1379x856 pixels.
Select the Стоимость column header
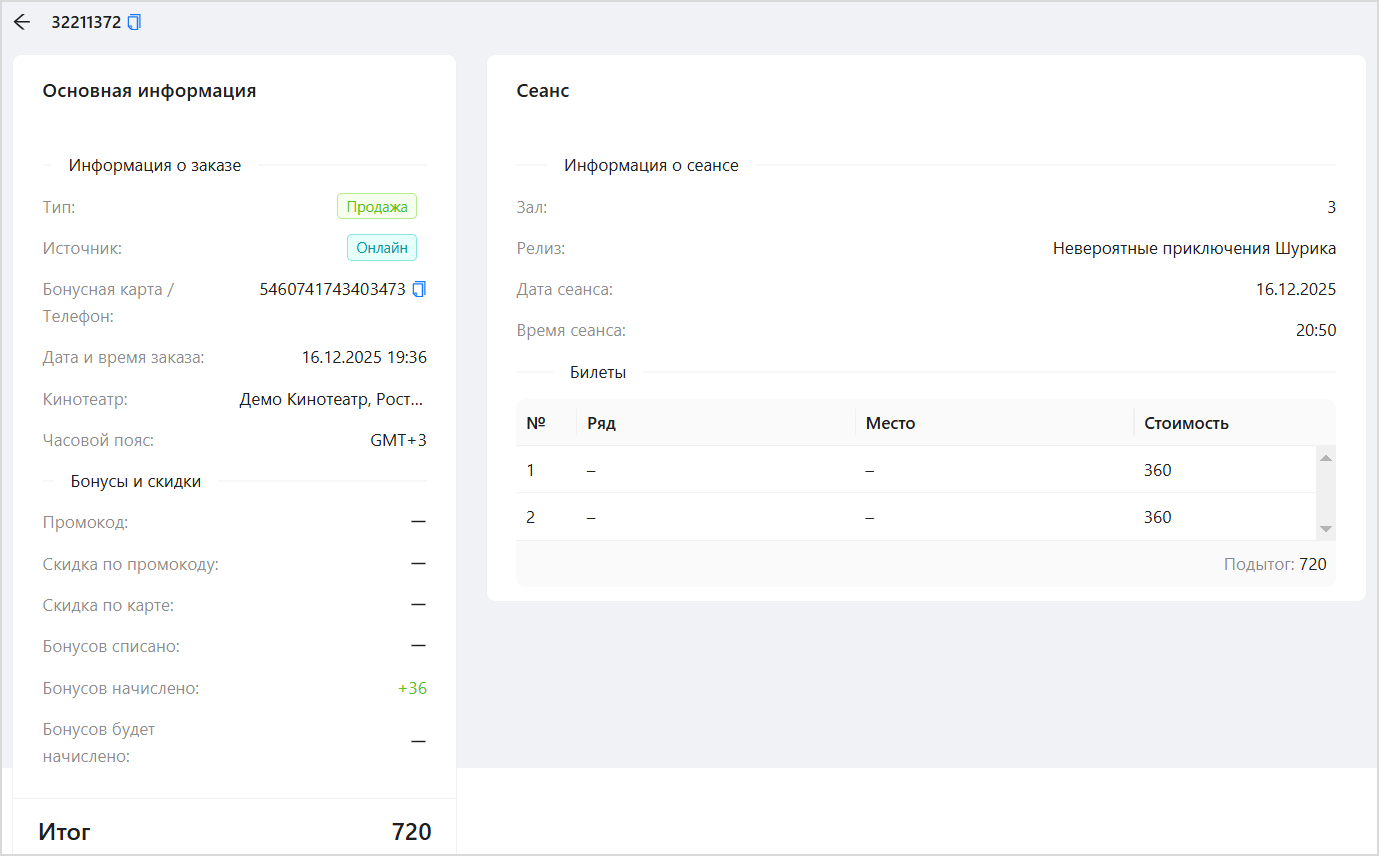1186,423
